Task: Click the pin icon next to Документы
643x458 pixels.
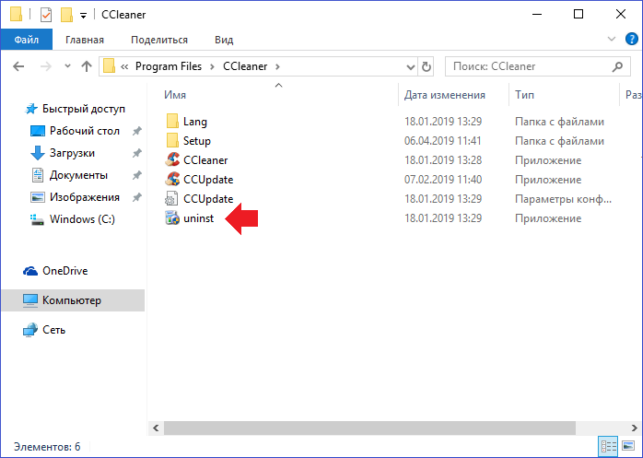Action: pyautogui.click(x=137, y=175)
